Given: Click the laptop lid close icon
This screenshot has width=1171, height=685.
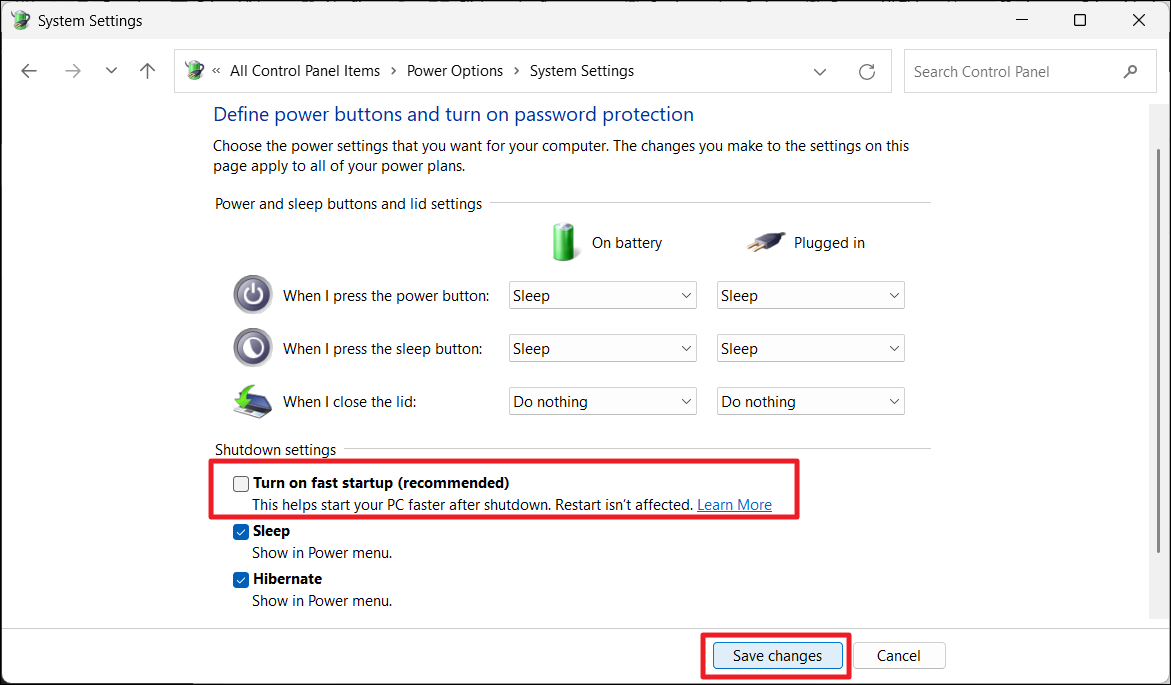Looking at the screenshot, I should click(x=252, y=401).
